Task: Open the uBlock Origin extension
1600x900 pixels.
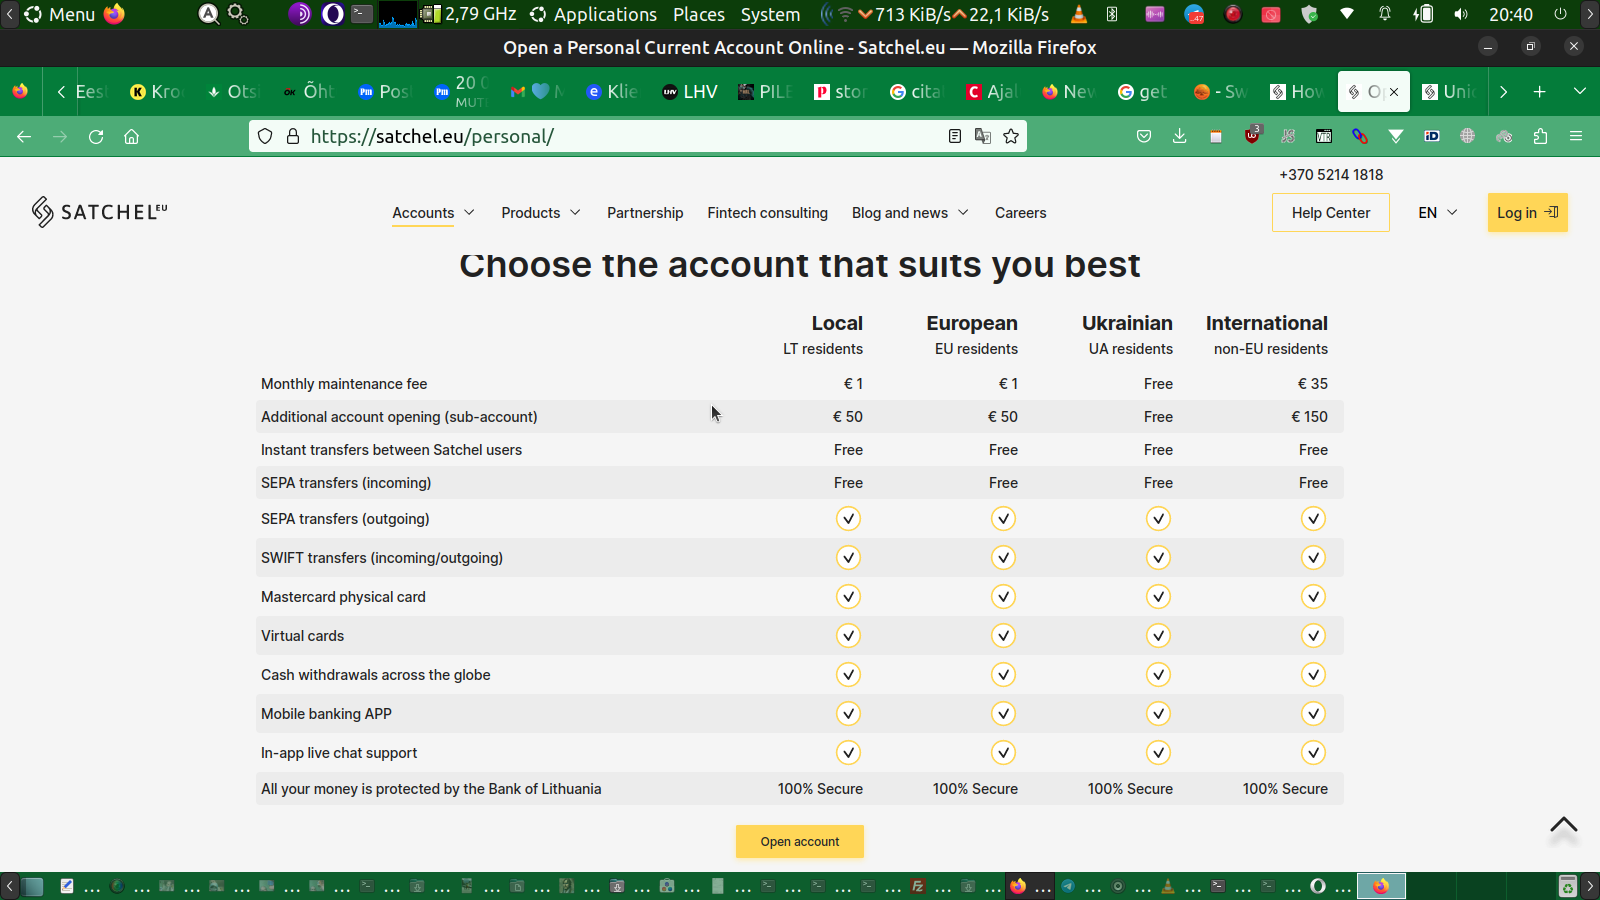Action: pos(1252,136)
